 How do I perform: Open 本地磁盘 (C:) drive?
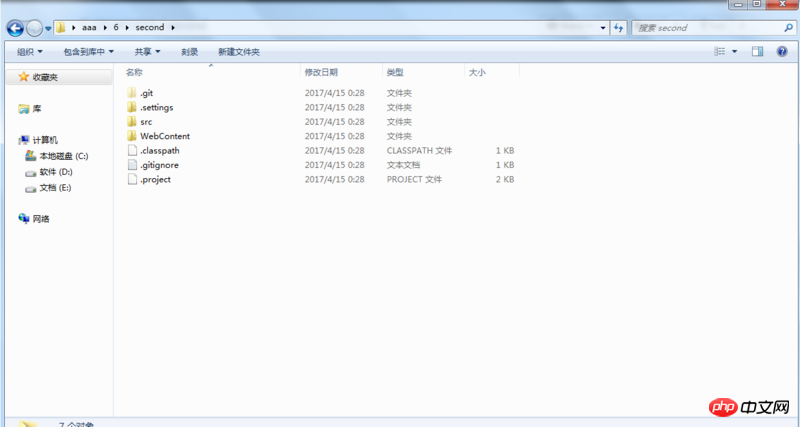(64, 156)
